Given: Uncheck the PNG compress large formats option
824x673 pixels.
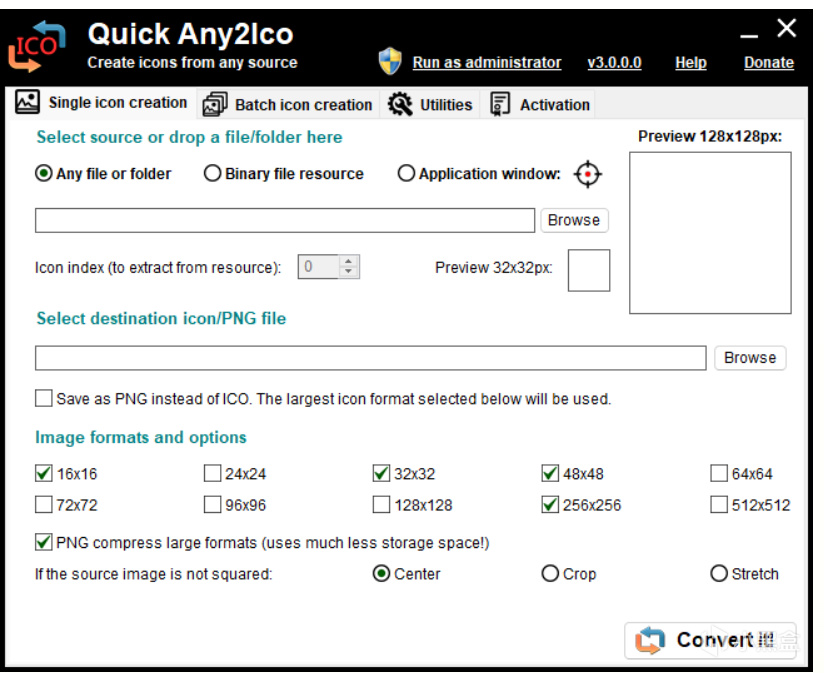Looking at the screenshot, I should (x=44, y=543).
